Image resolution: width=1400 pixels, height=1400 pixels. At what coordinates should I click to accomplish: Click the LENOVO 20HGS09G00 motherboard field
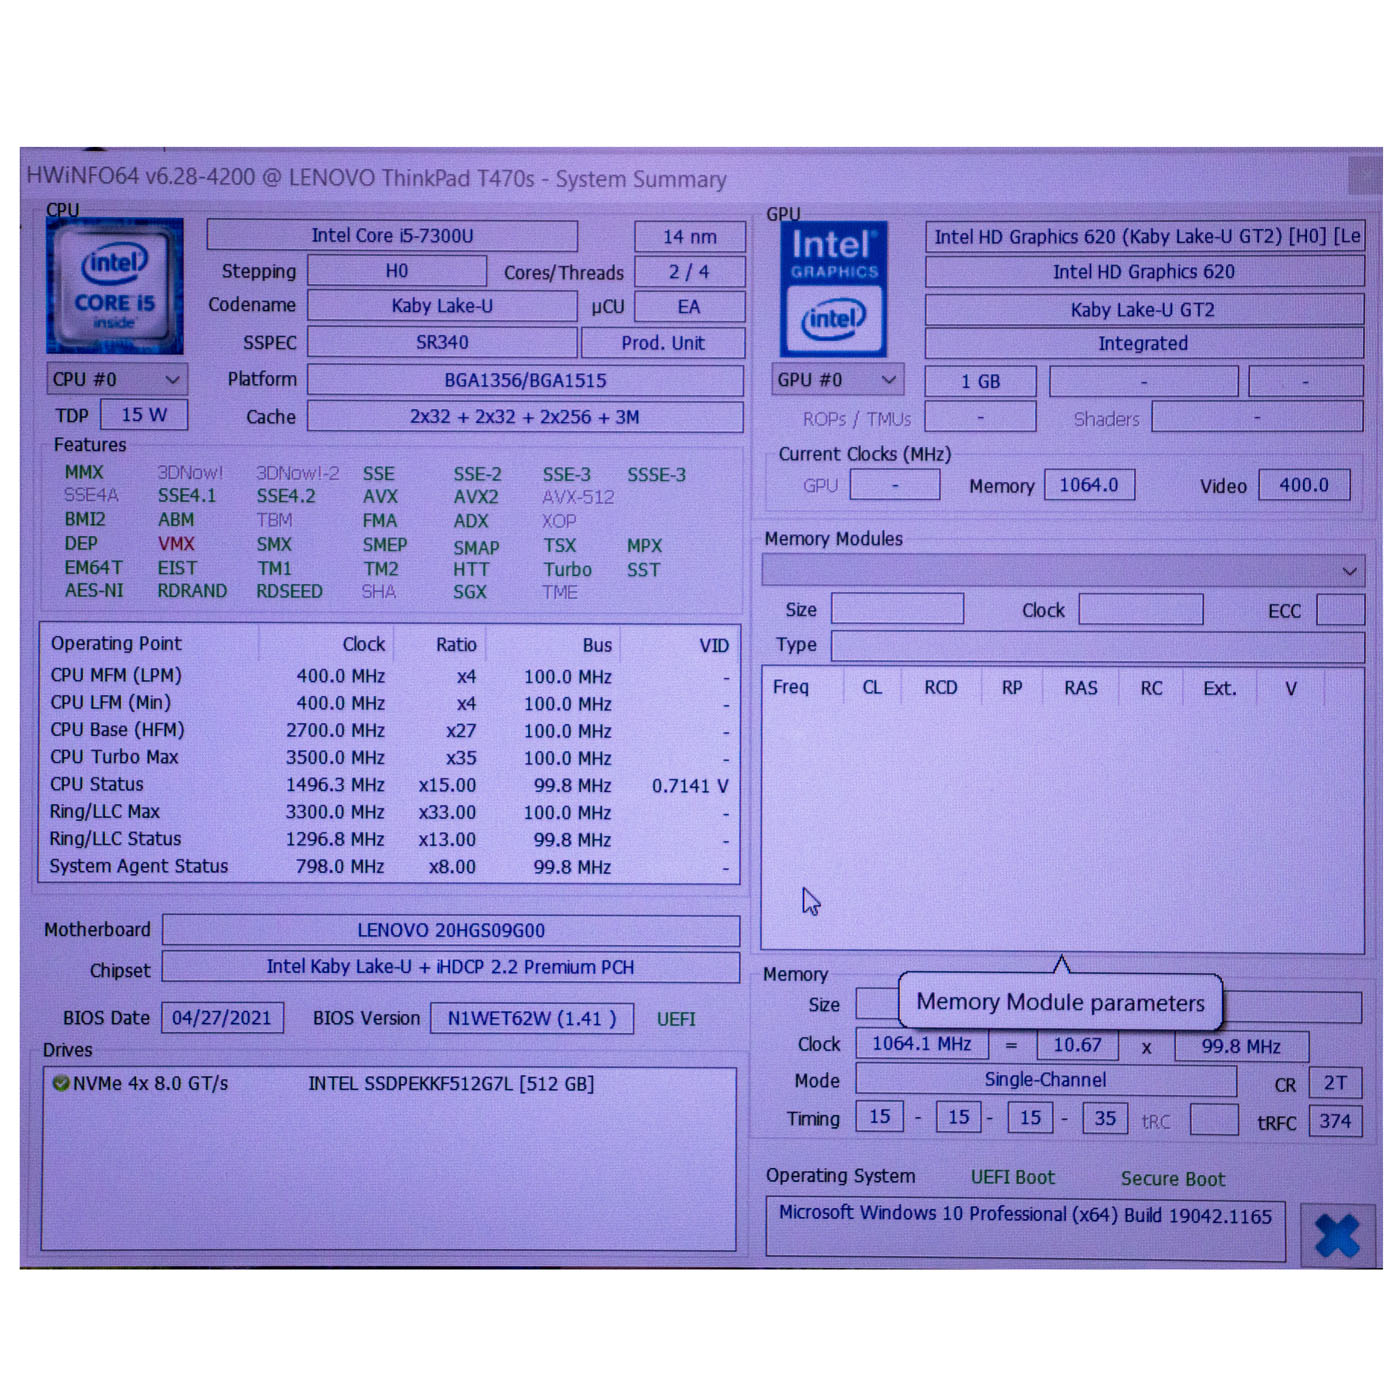click(x=451, y=930)
